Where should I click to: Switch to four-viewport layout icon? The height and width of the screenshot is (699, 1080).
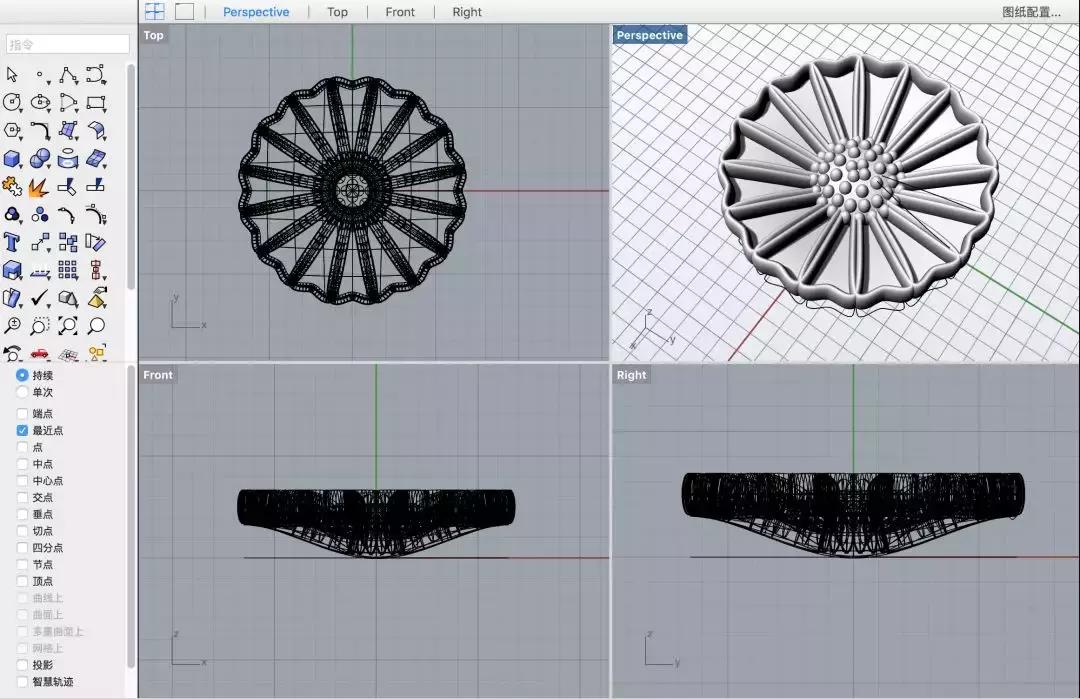(154, 12)
